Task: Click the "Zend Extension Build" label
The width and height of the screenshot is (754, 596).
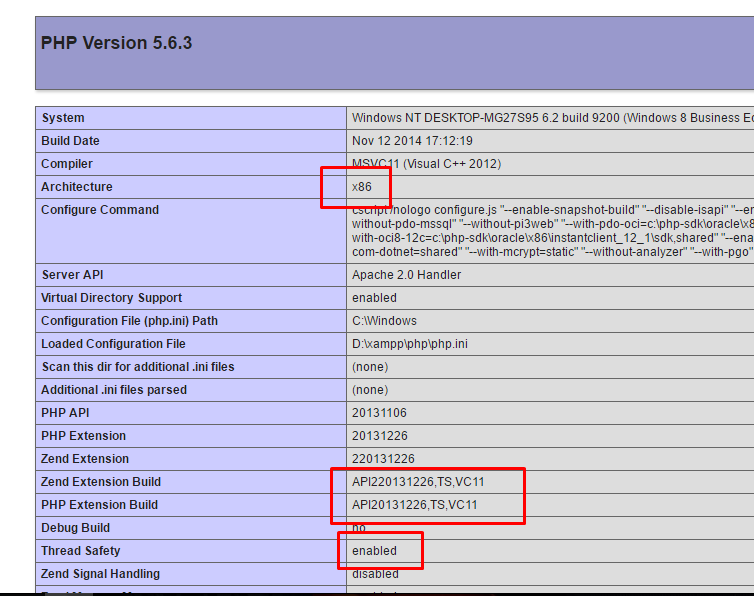Action: (101, 482)
